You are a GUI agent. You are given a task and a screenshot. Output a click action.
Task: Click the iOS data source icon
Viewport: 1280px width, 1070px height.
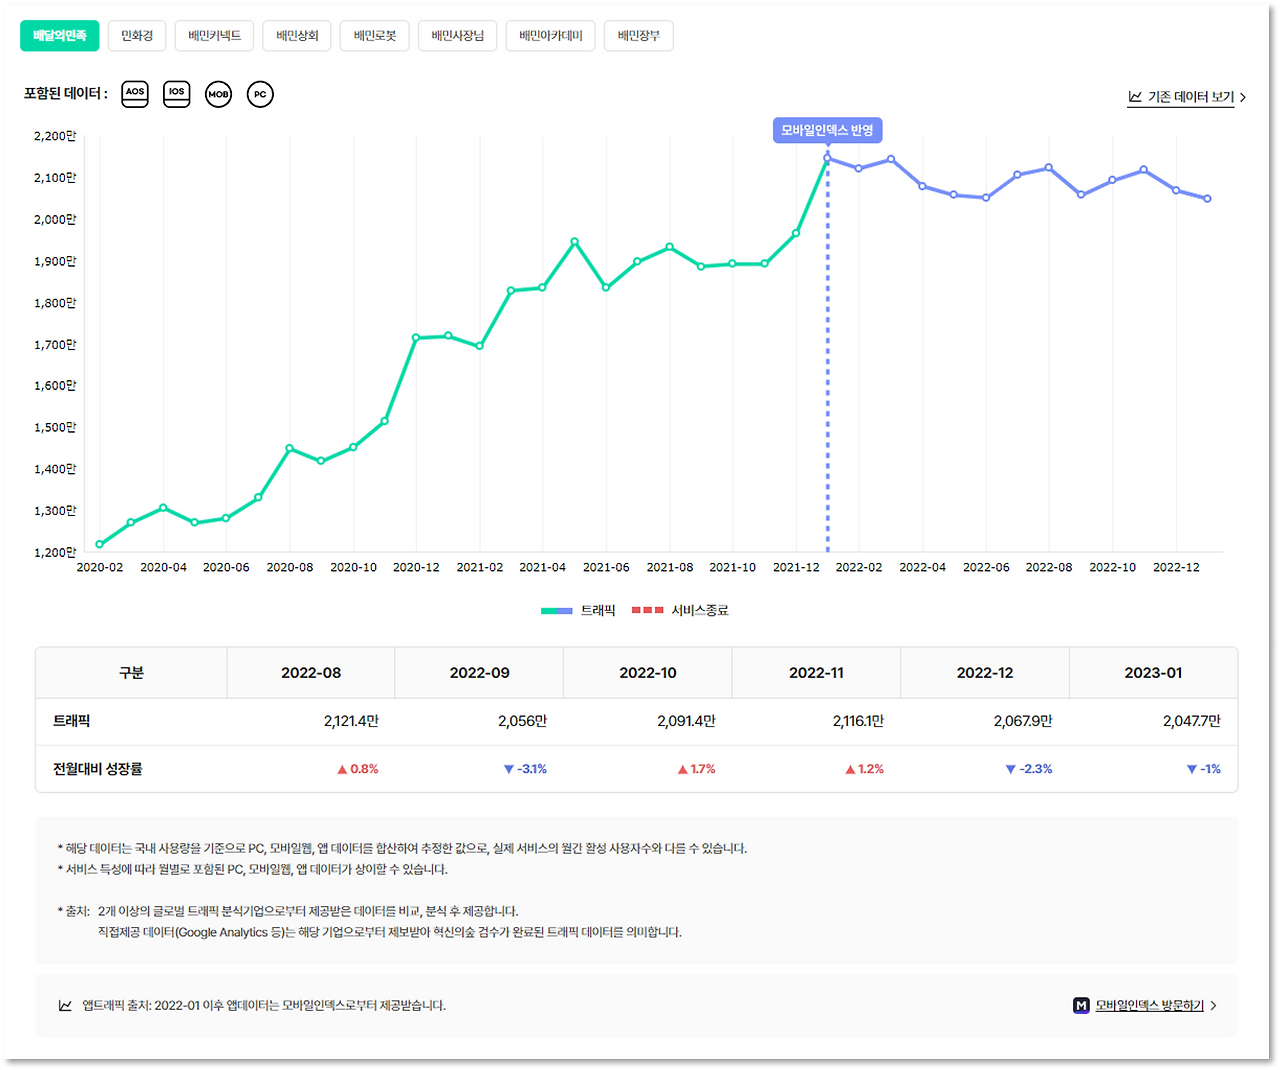(x=177, y=94)
